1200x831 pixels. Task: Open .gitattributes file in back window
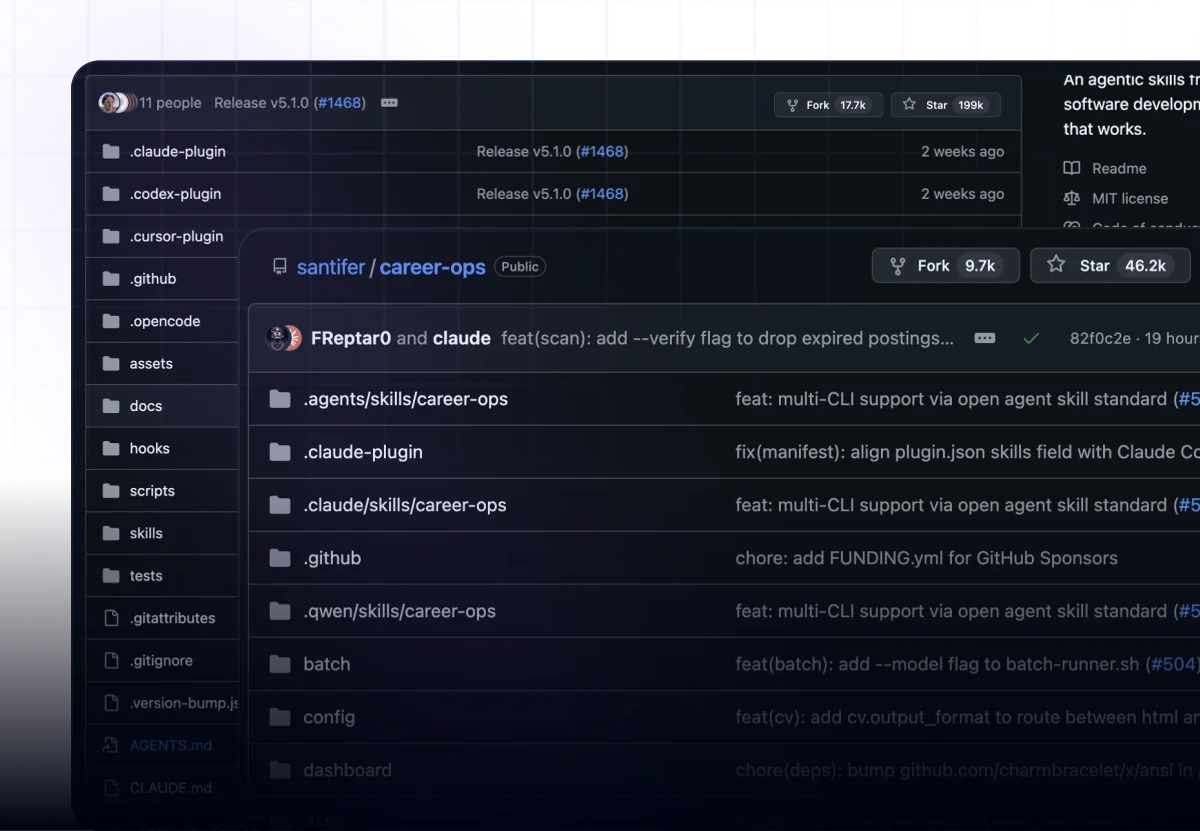coord(172,618)
